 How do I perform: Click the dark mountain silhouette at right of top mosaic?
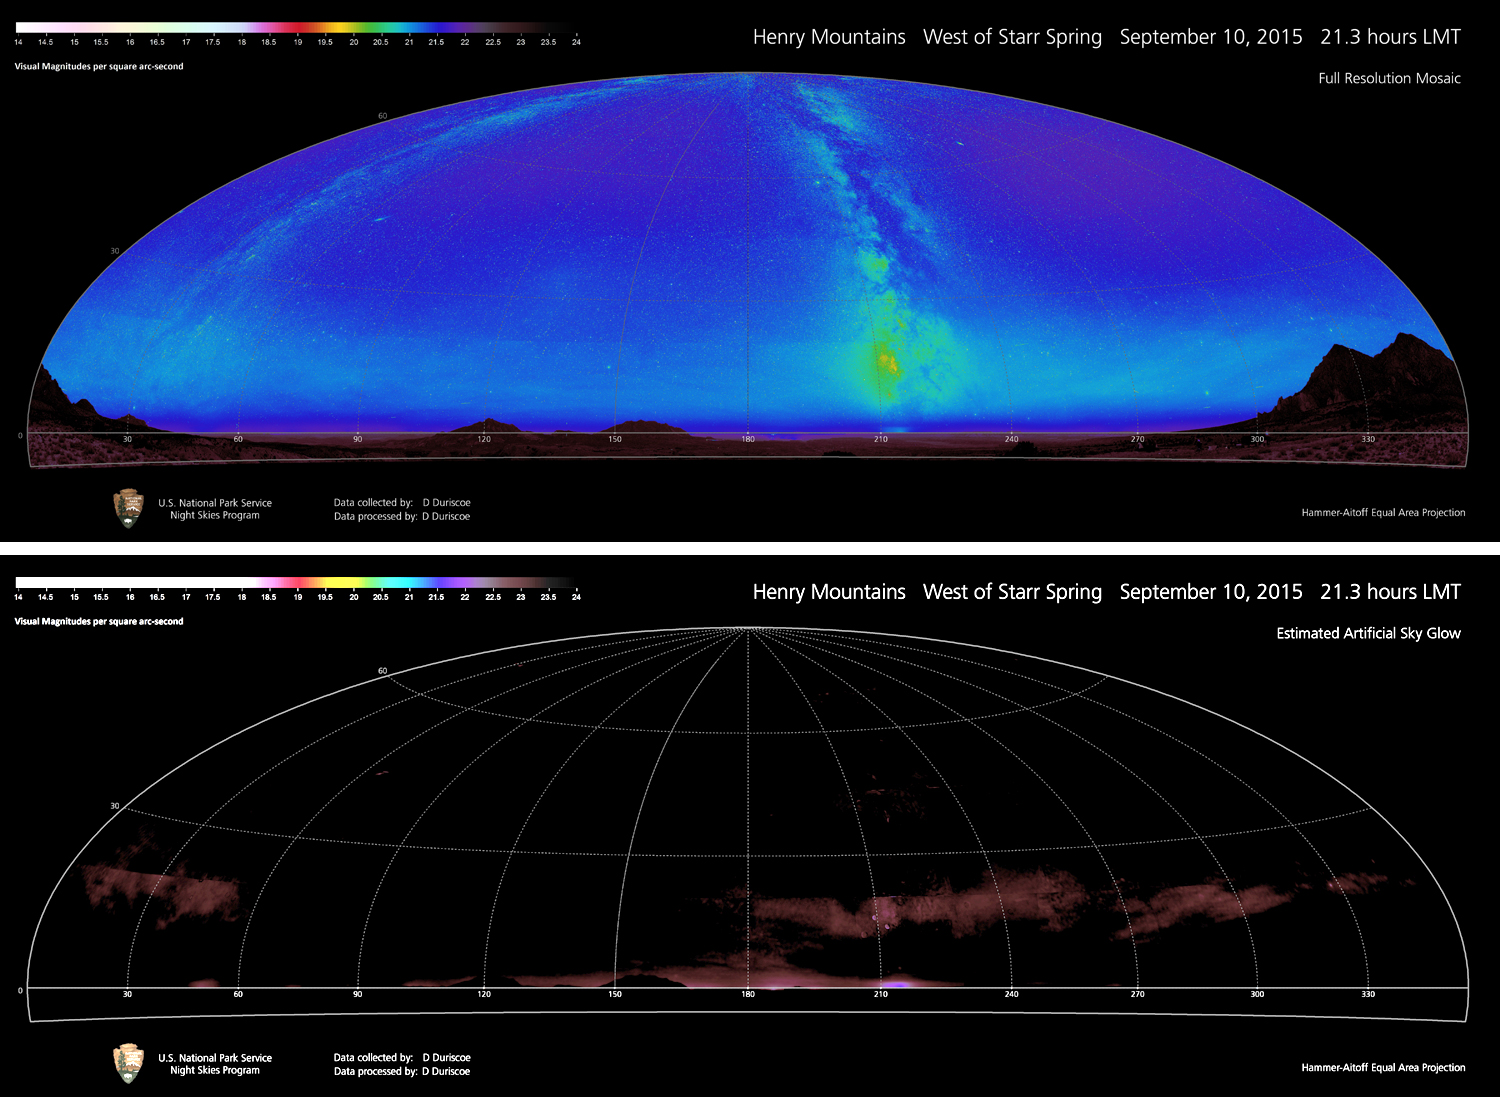(x=1380, y=385)
